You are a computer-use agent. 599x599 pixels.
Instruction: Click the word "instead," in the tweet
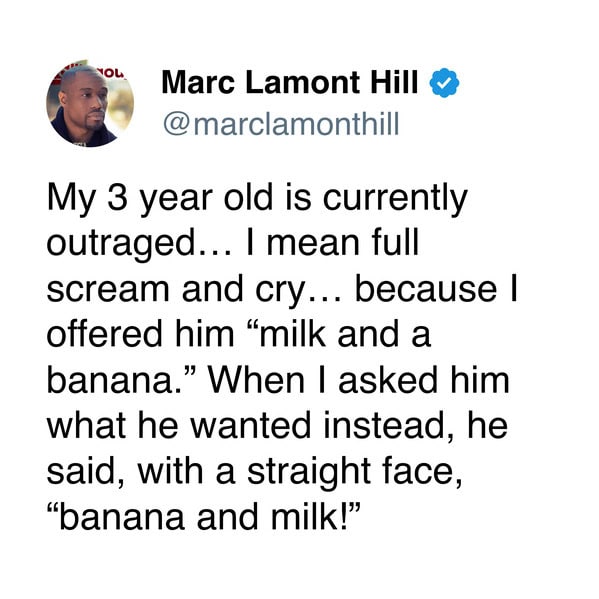pos(390,425)
